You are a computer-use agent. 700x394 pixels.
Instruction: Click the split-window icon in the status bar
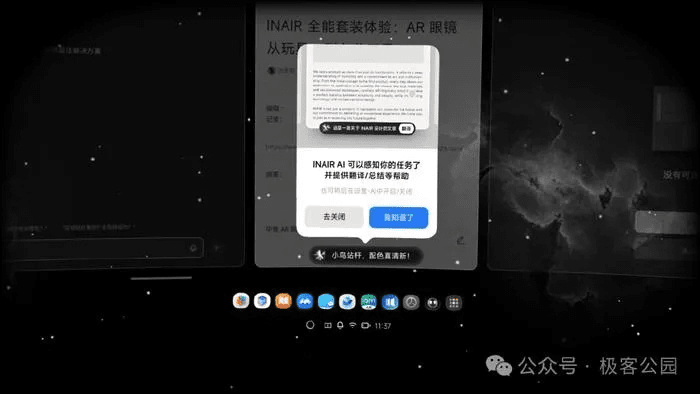pyautogui.click(x=328, y=325)
